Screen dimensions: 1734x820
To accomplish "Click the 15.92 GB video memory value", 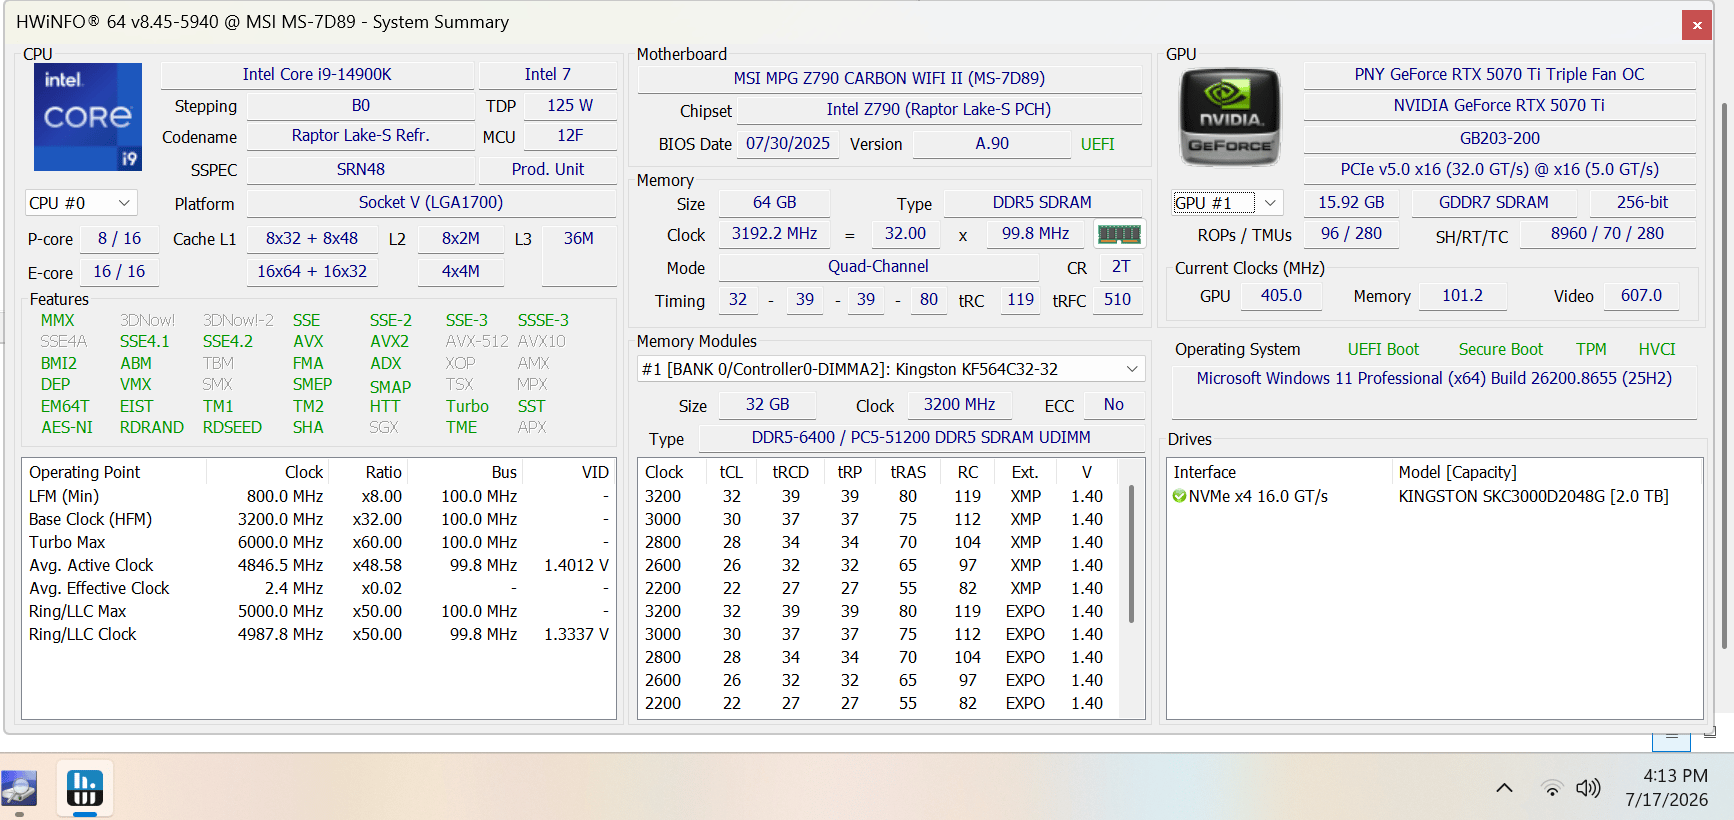I will (x=1351, y=202).
